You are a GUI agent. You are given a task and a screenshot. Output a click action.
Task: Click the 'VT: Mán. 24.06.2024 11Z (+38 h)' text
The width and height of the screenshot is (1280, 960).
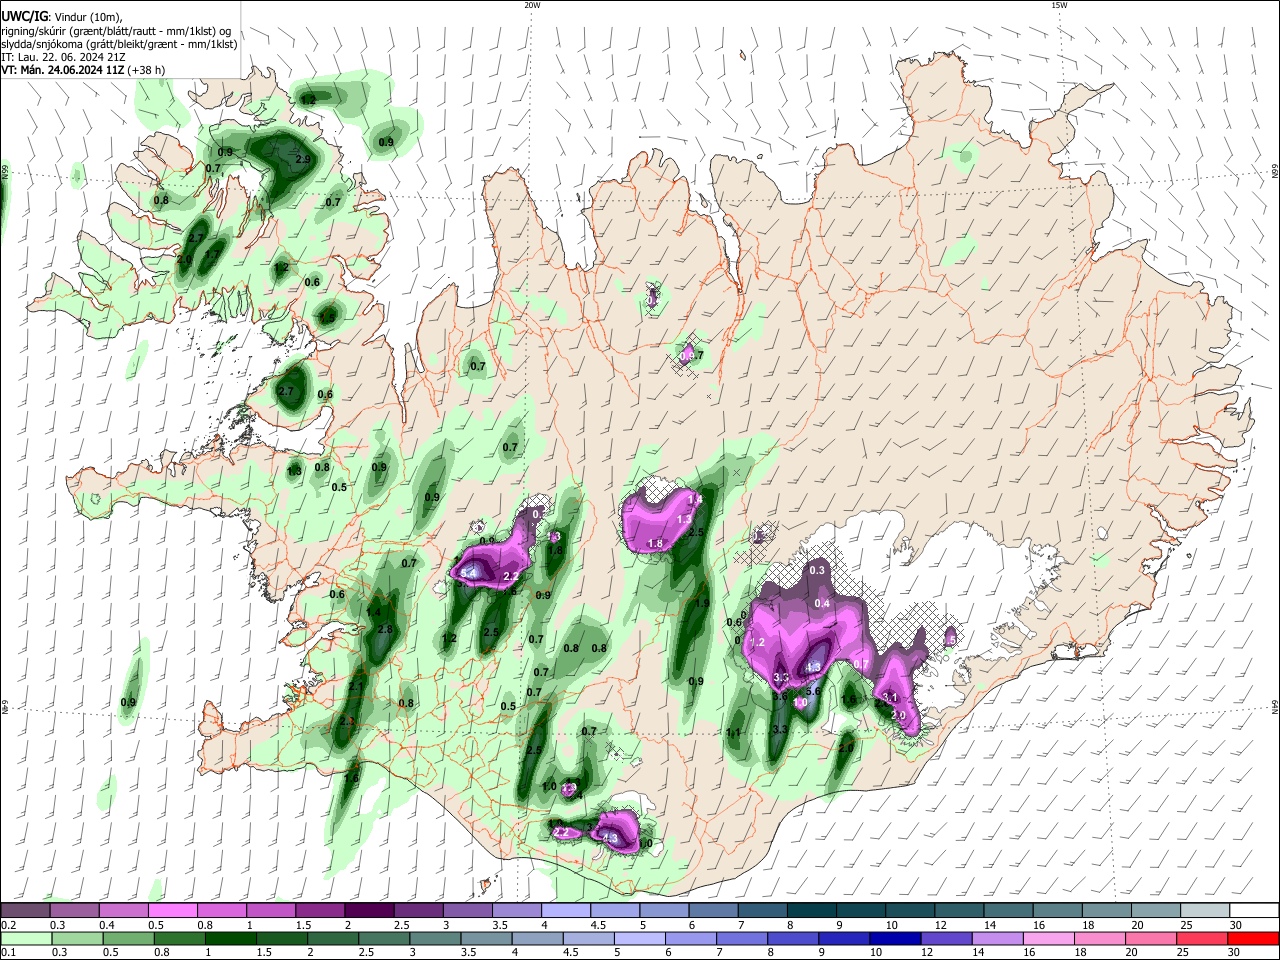(x=83, y=70)
